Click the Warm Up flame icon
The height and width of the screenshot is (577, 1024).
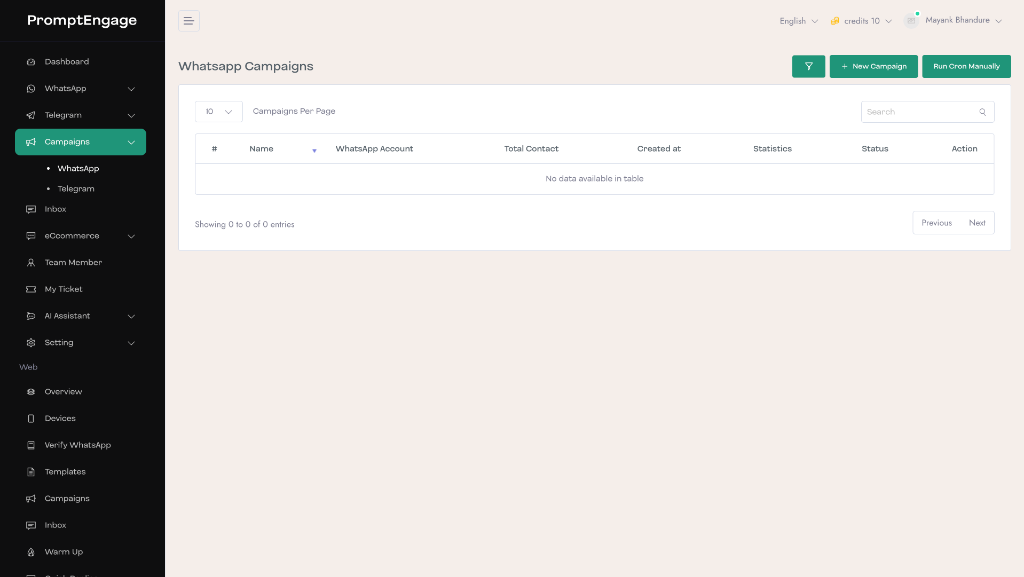[x=31, y=553]
